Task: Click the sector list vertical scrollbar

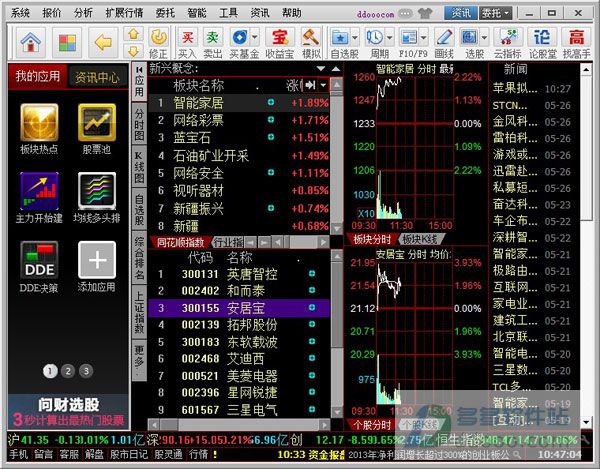Action: 336,156
